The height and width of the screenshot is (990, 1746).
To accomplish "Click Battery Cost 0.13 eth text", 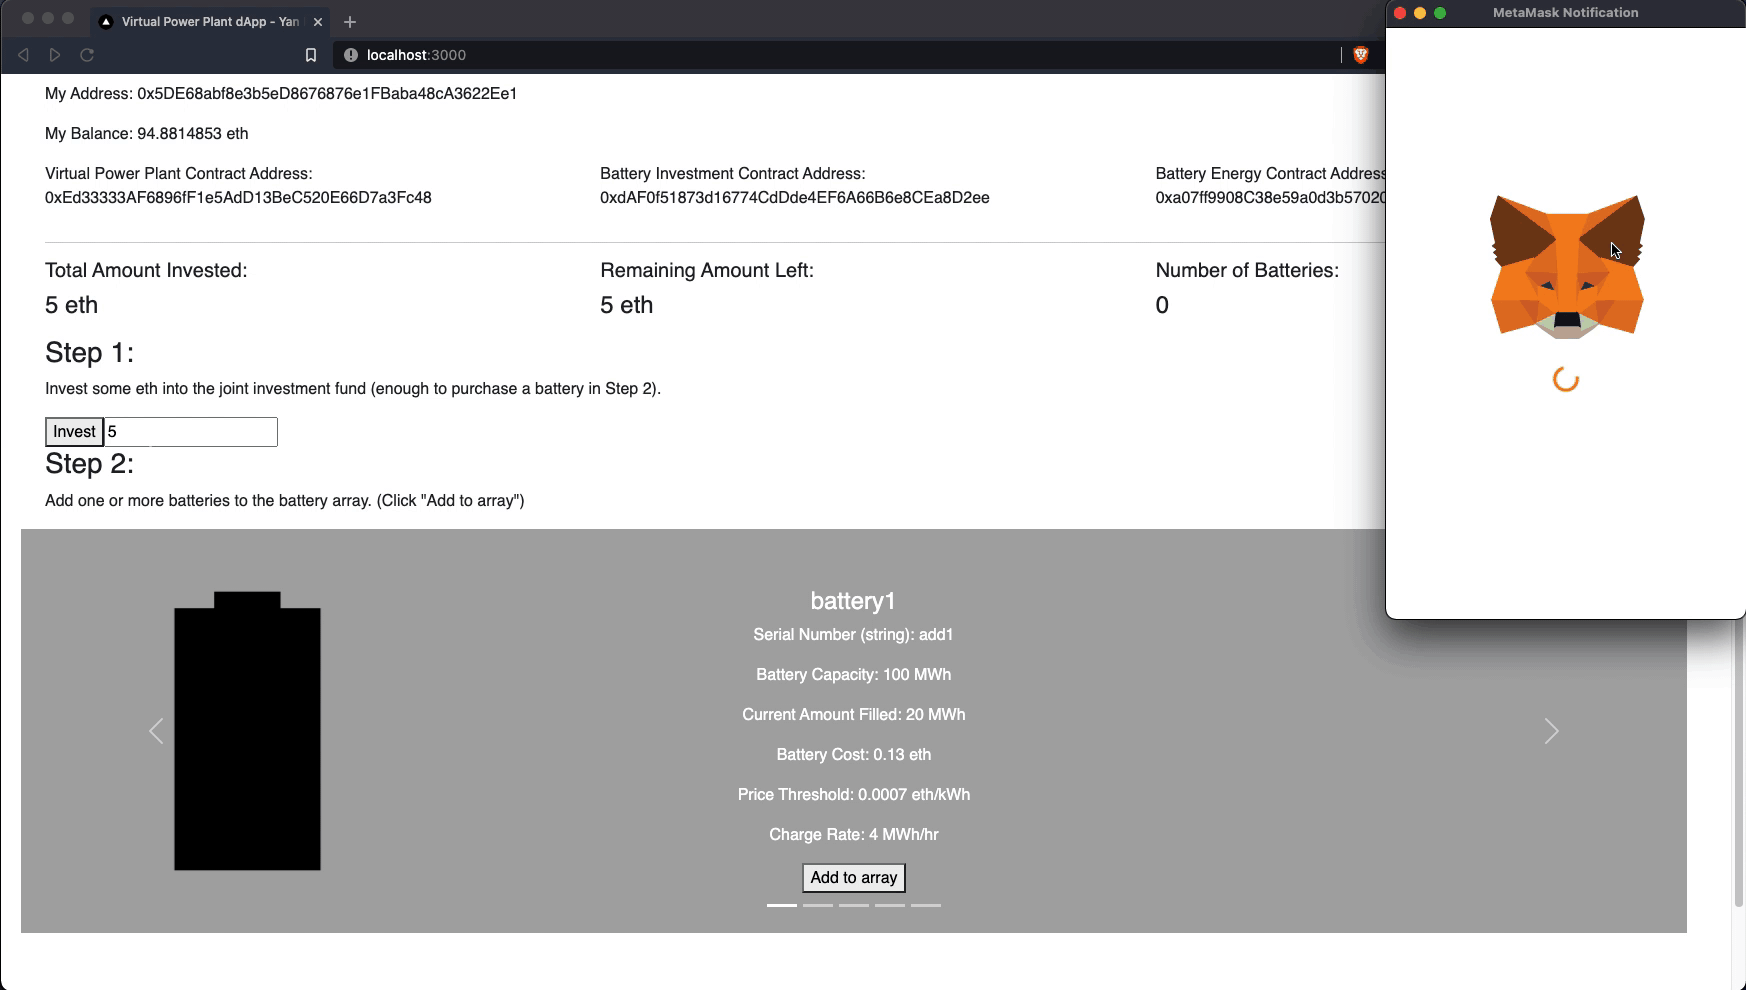I will pos(853,755).
